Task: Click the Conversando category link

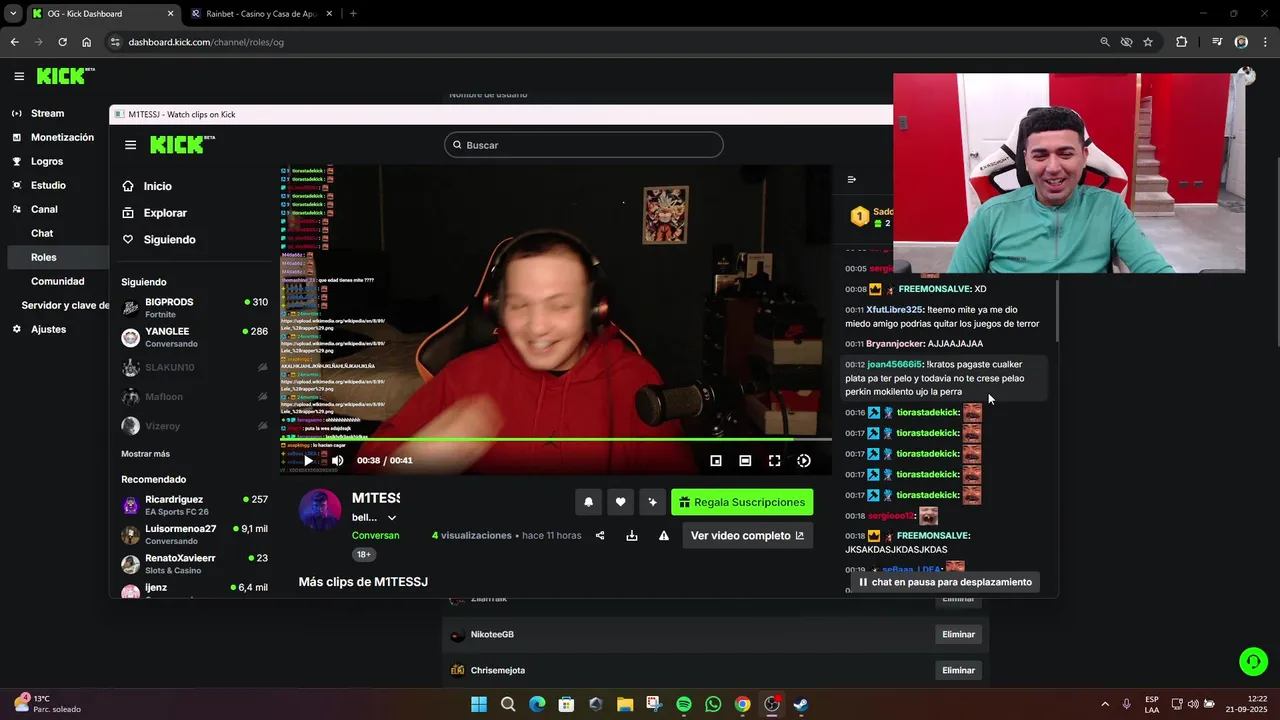Action: tap(375, 535)
